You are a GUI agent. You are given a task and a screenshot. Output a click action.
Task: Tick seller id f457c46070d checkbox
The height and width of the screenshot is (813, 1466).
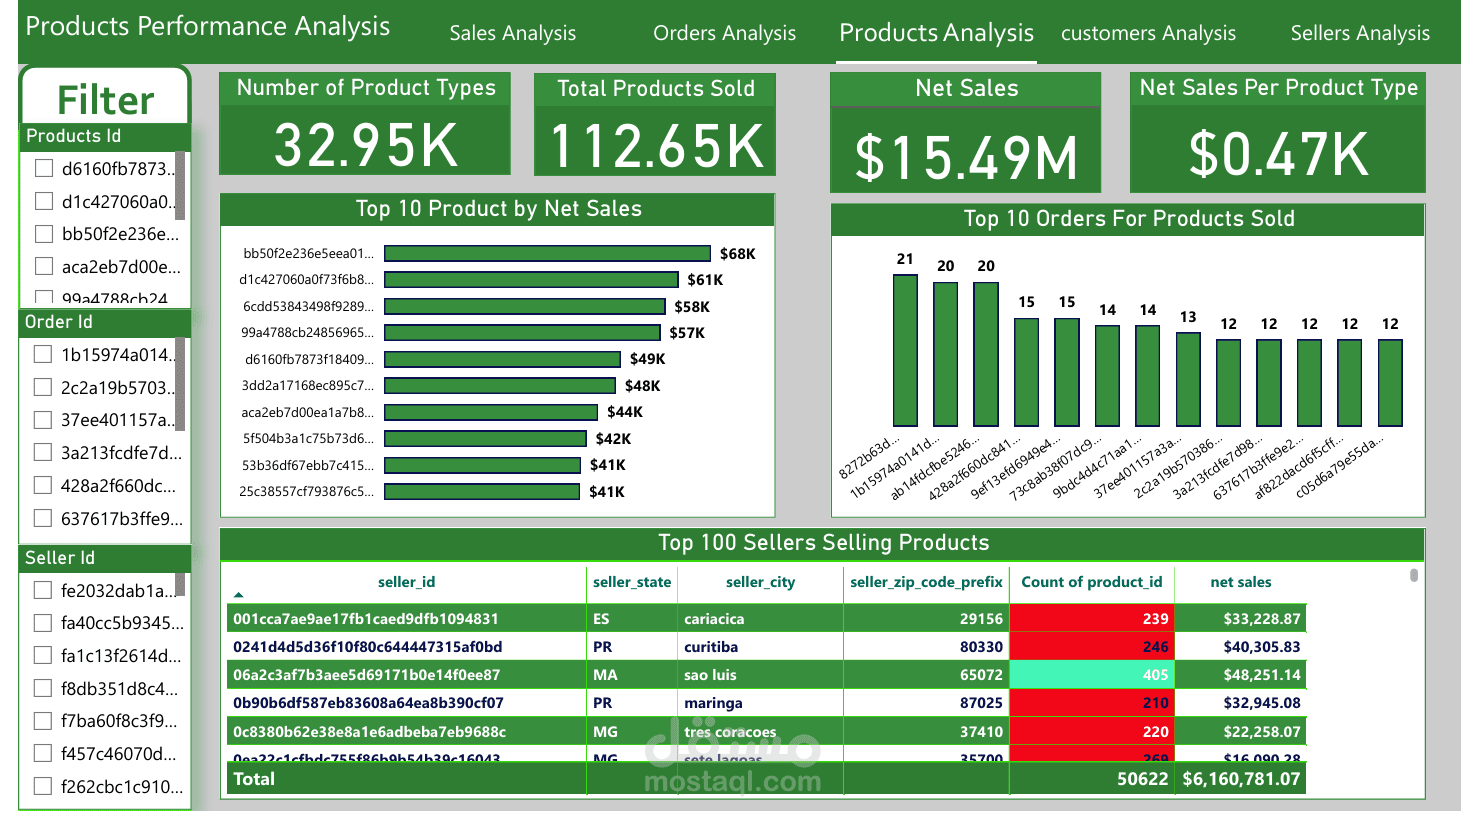pos(43,753)
